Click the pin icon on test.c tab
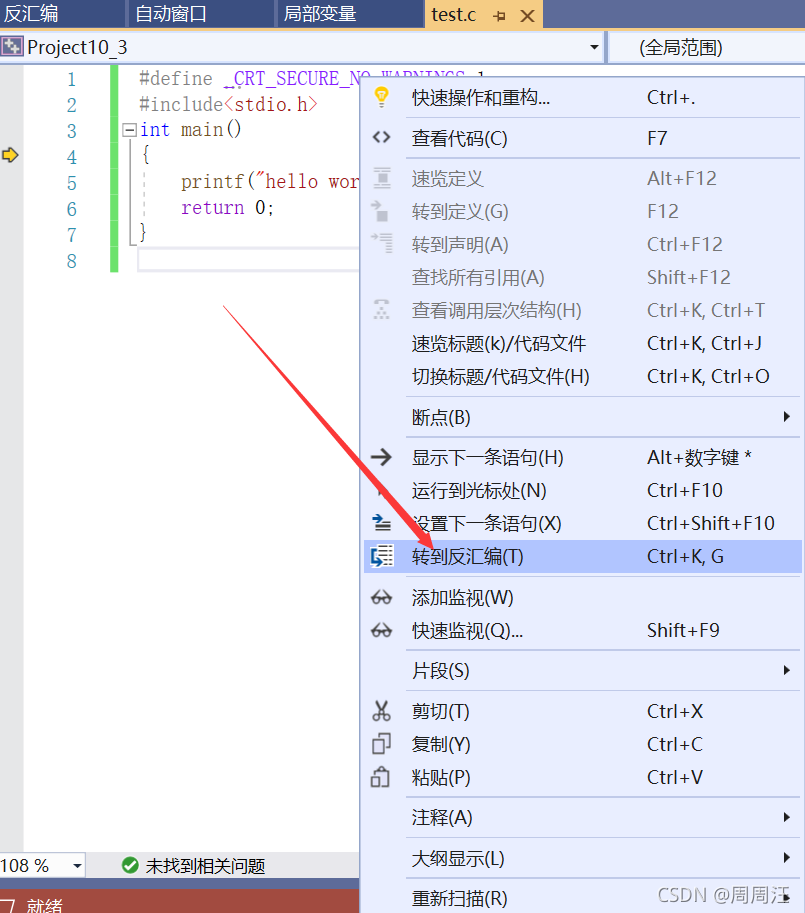This screenshot has width=805, height=913. [499, 16]
